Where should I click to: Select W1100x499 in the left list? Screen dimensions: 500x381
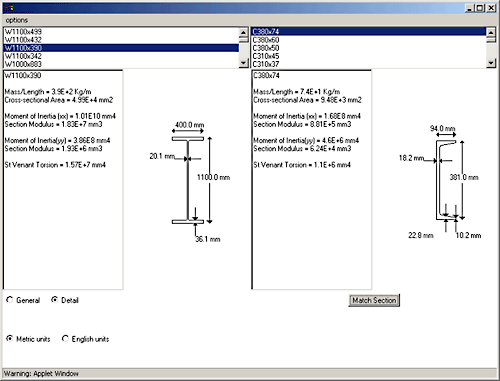121,32
